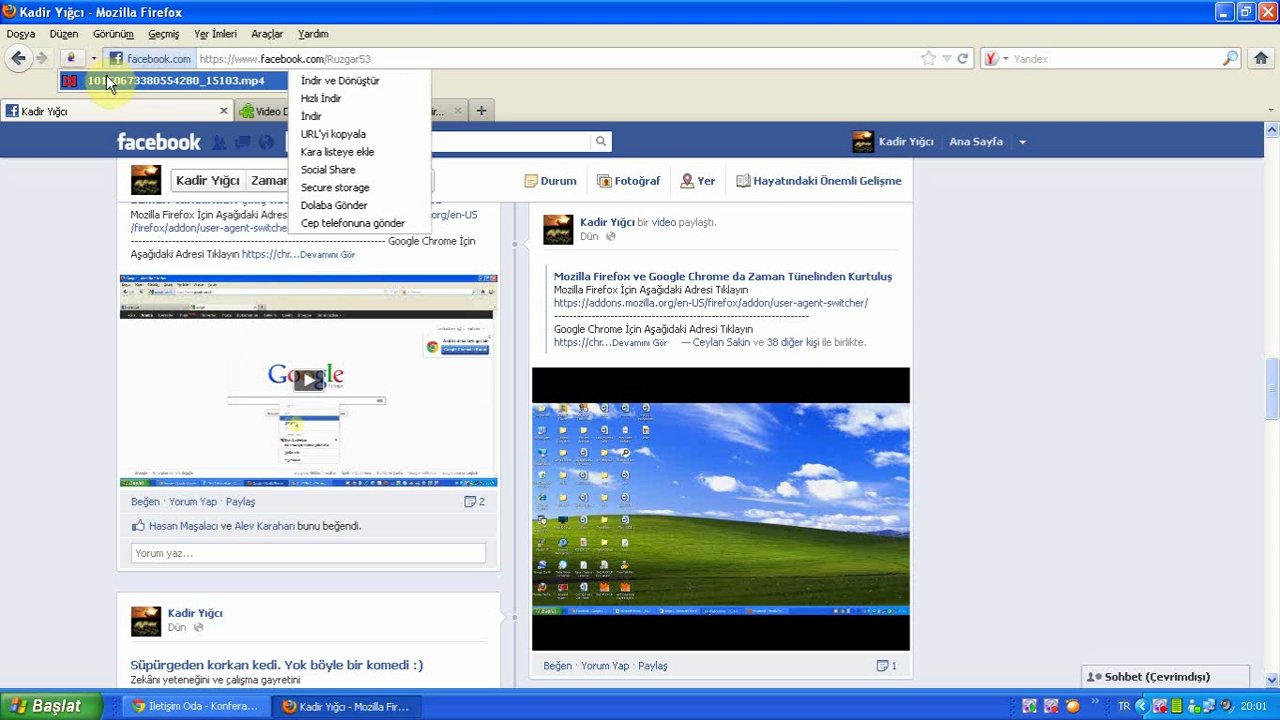Open the Görünüm menu
Screen dimensions: 1280x720
[113, 34]
